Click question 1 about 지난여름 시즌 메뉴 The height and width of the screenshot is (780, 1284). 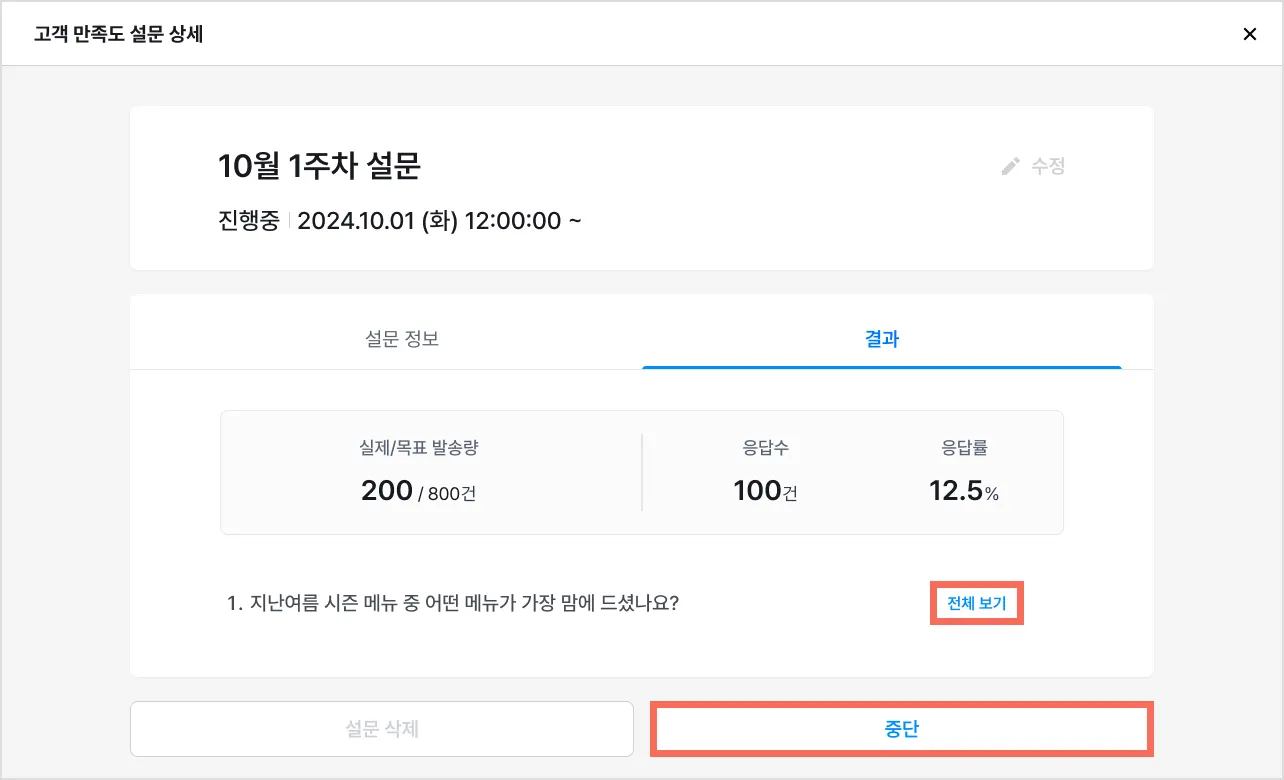coord(453,604)
